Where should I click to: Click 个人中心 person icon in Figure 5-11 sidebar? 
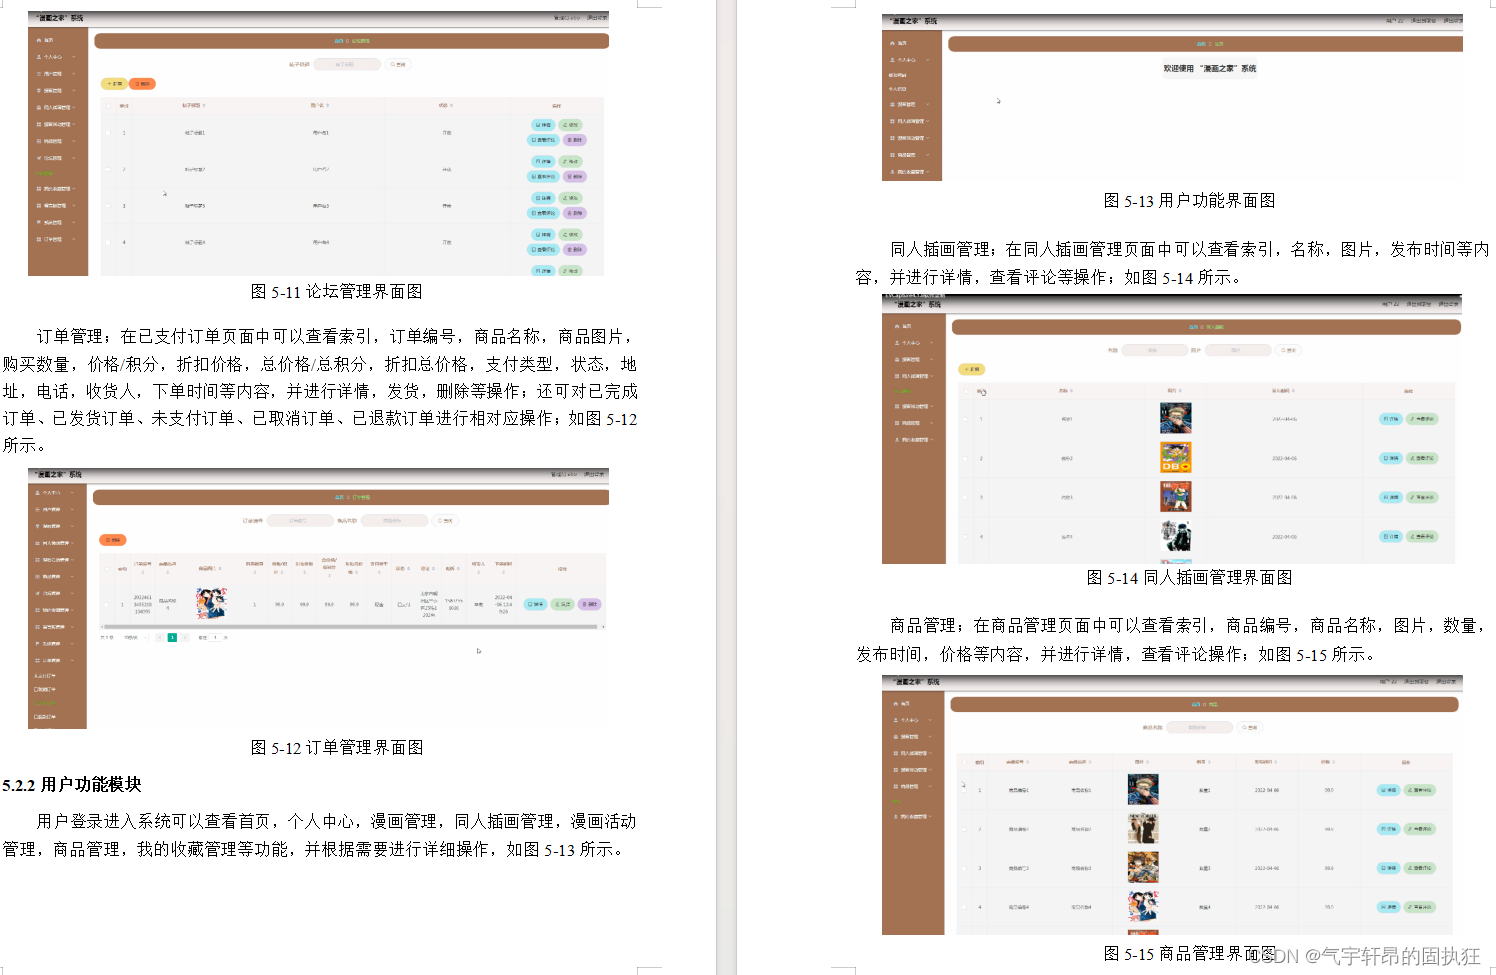[38, 57]
